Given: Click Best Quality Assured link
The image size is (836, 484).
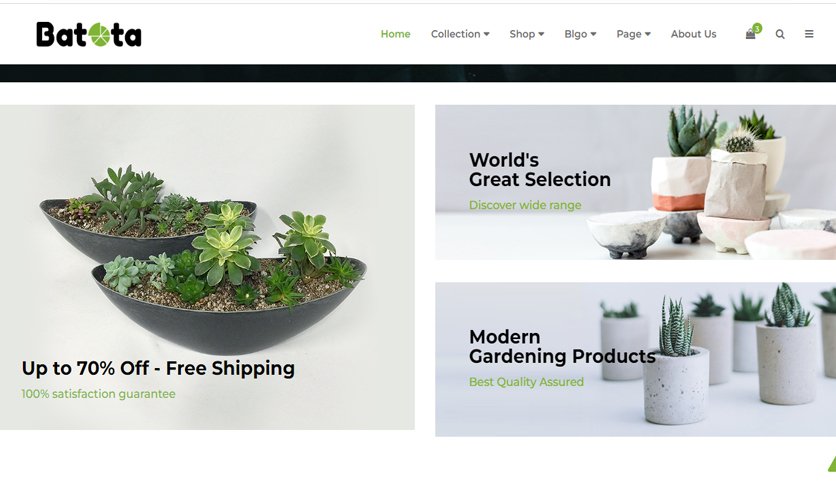Looking at the screenshot, I should [x=526, y=382].
